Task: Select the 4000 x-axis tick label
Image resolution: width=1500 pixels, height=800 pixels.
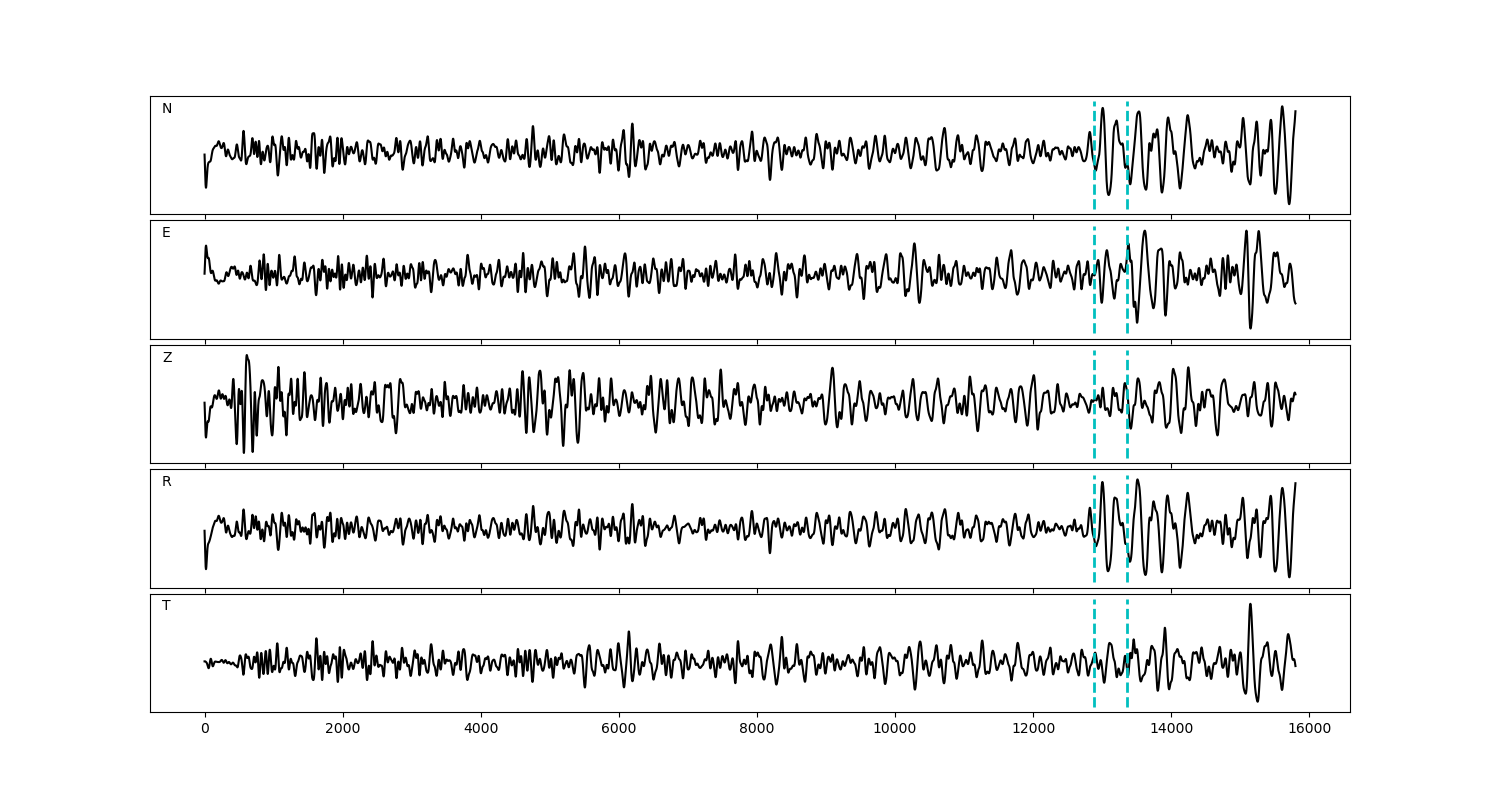Action: 481,730
